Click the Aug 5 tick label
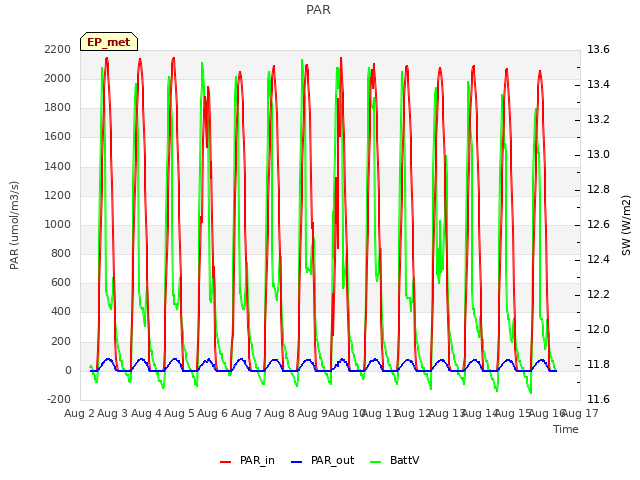The image size is (640, 480). [x=179, y=413]
